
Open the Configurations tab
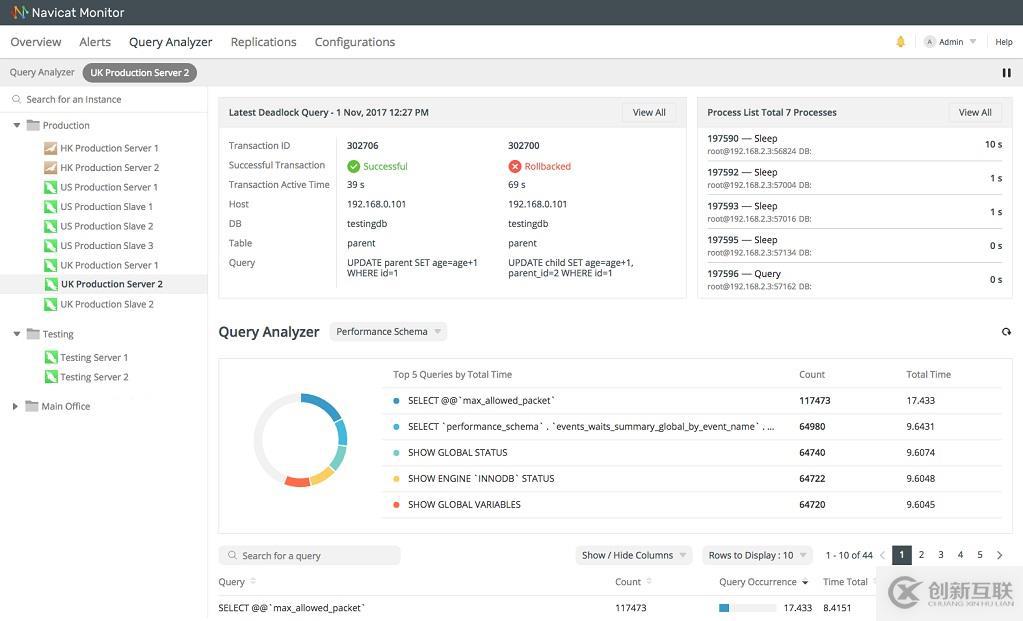coord(355,42)
